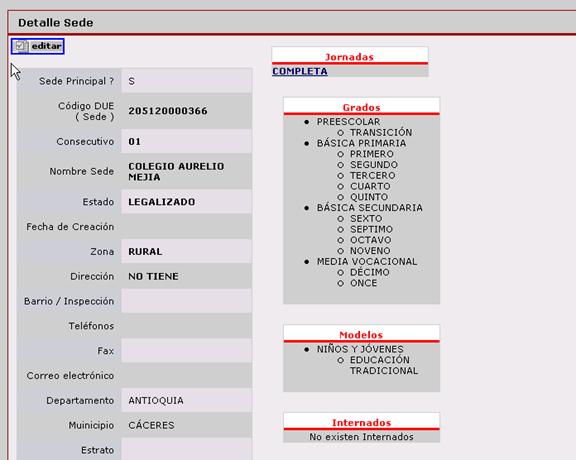The height and width of the screenshot is (460, 576).
Task: Select NIÑOS Y JÓVENES model item
Action: point(360,349)
